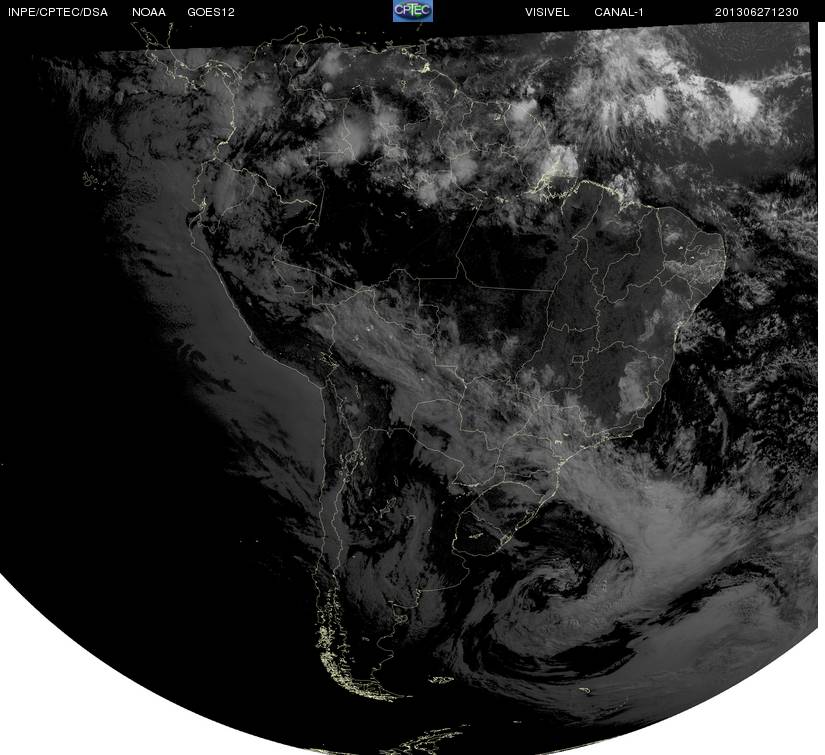Select the INPE/CPTEC/DSA header text
Image resolution: width=825 pixels, height=755 pixels.
(x=58, y=12)
